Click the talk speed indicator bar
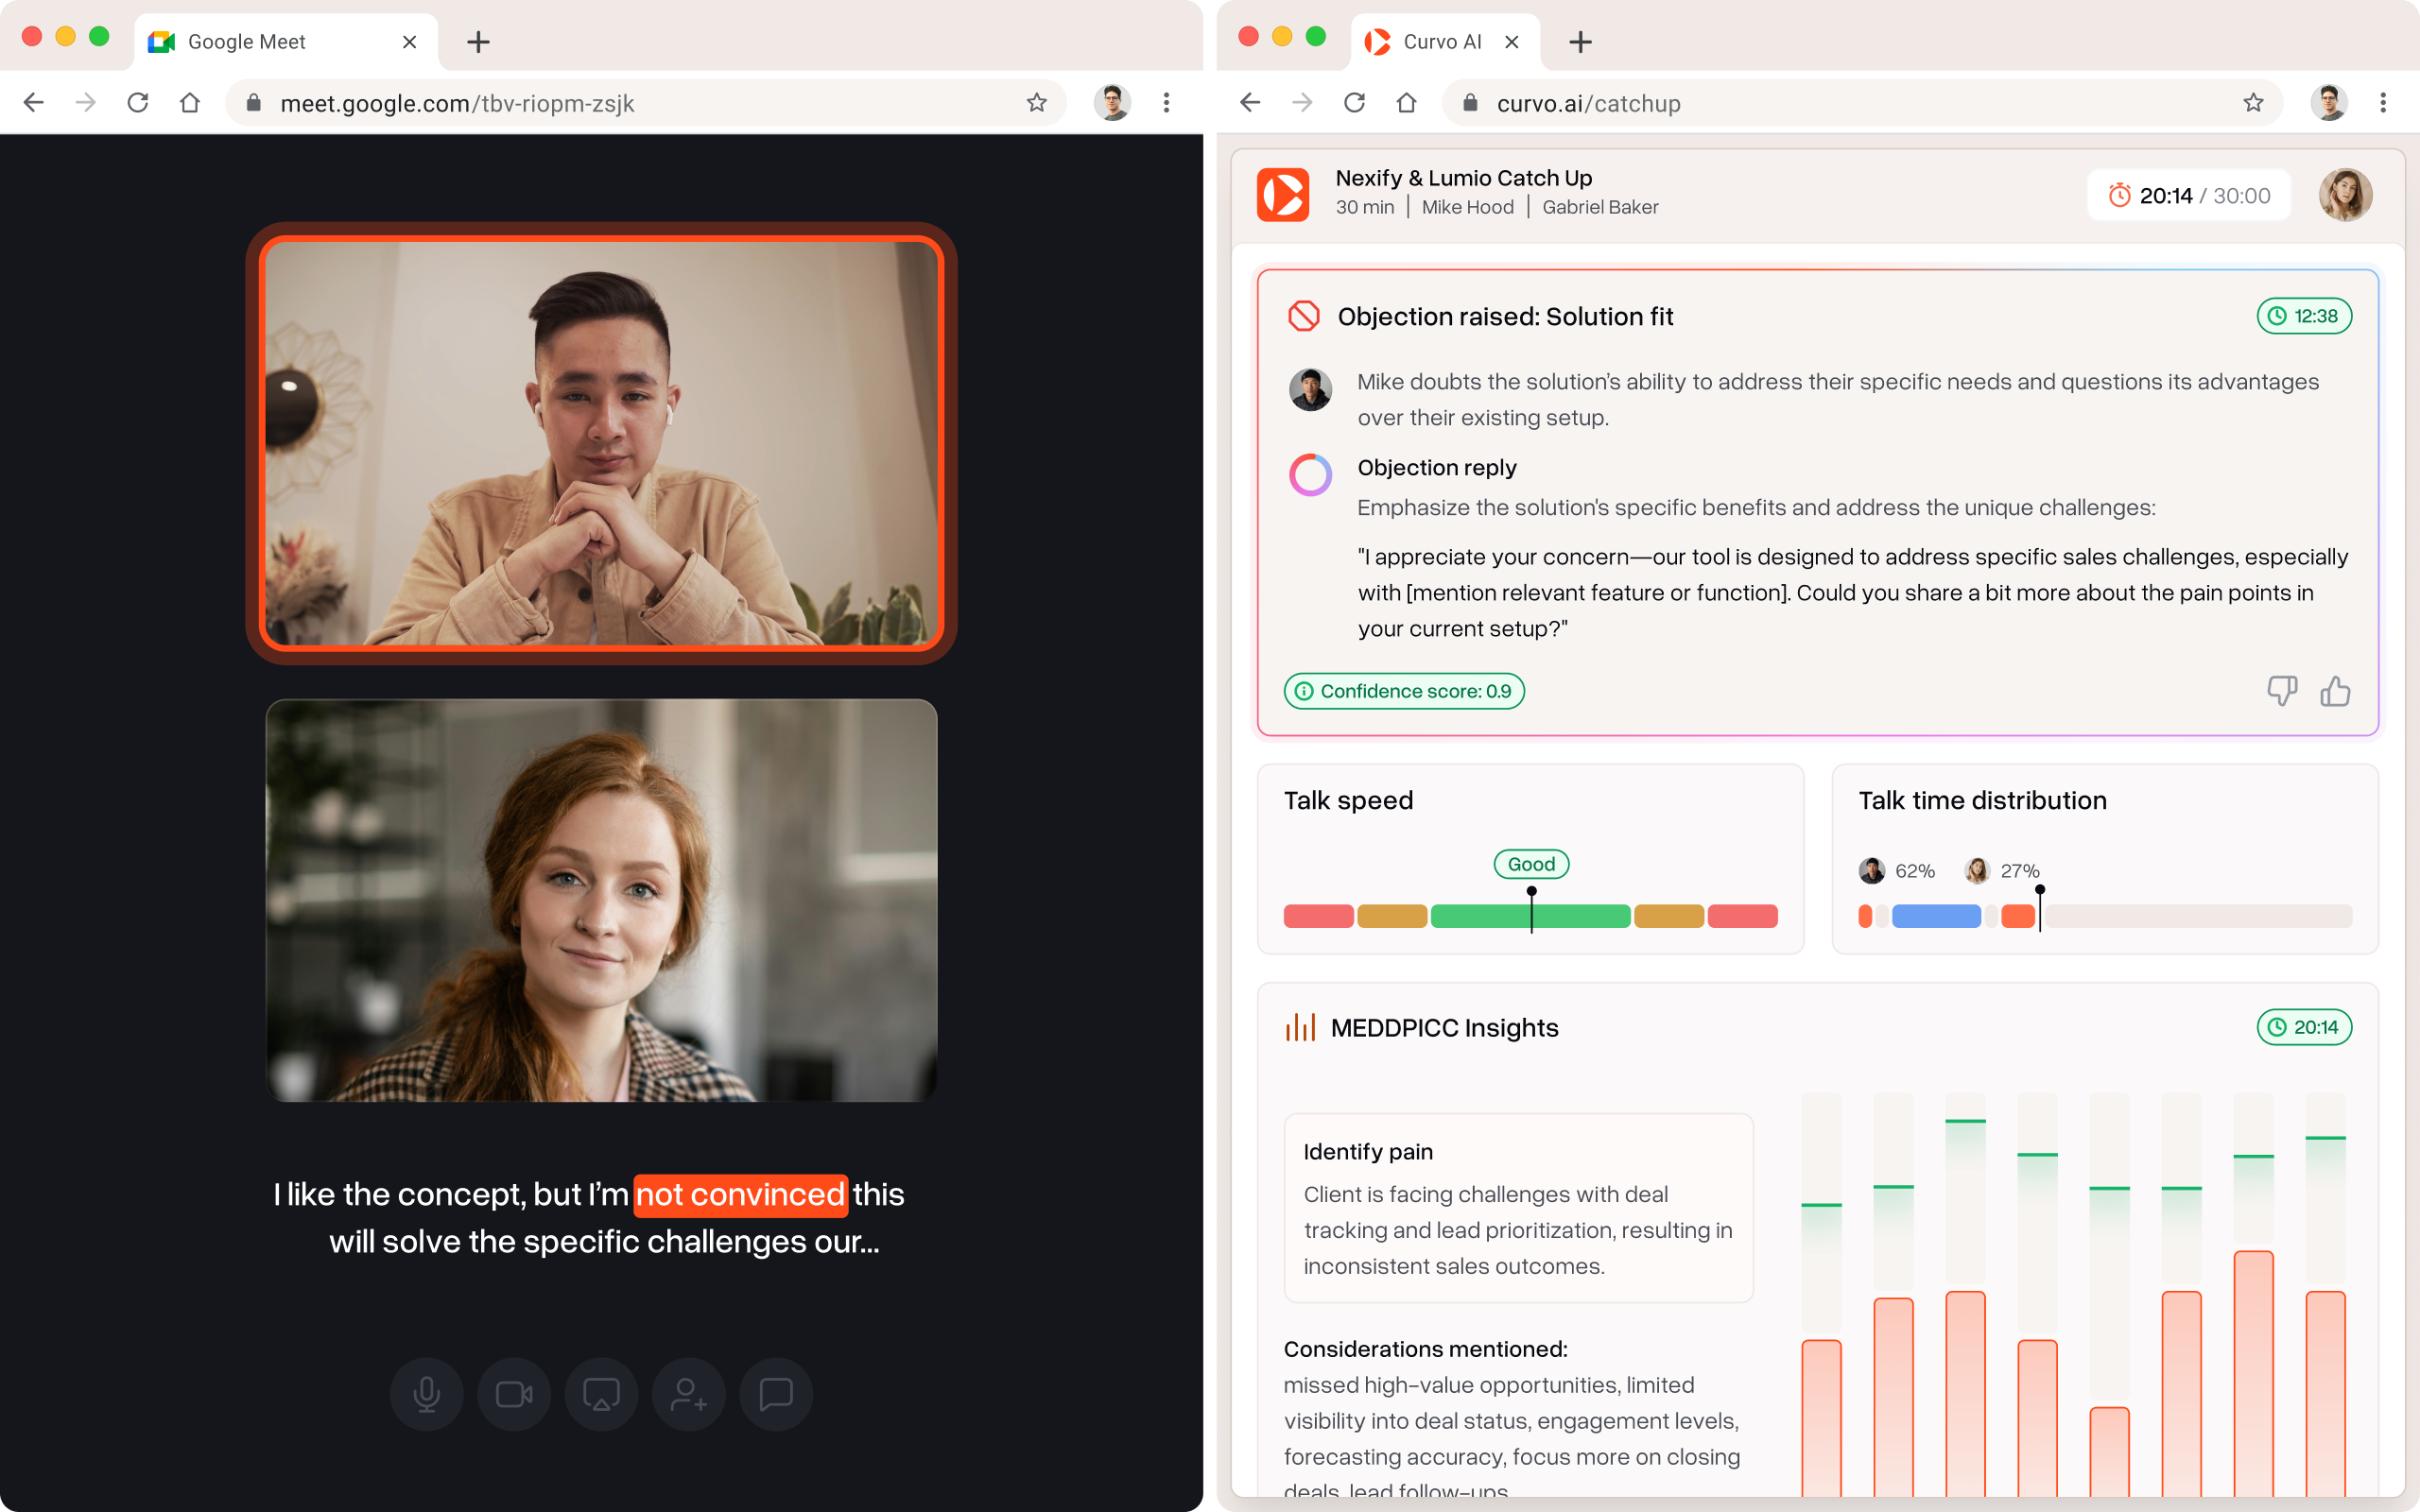 tap(1530, 916)
